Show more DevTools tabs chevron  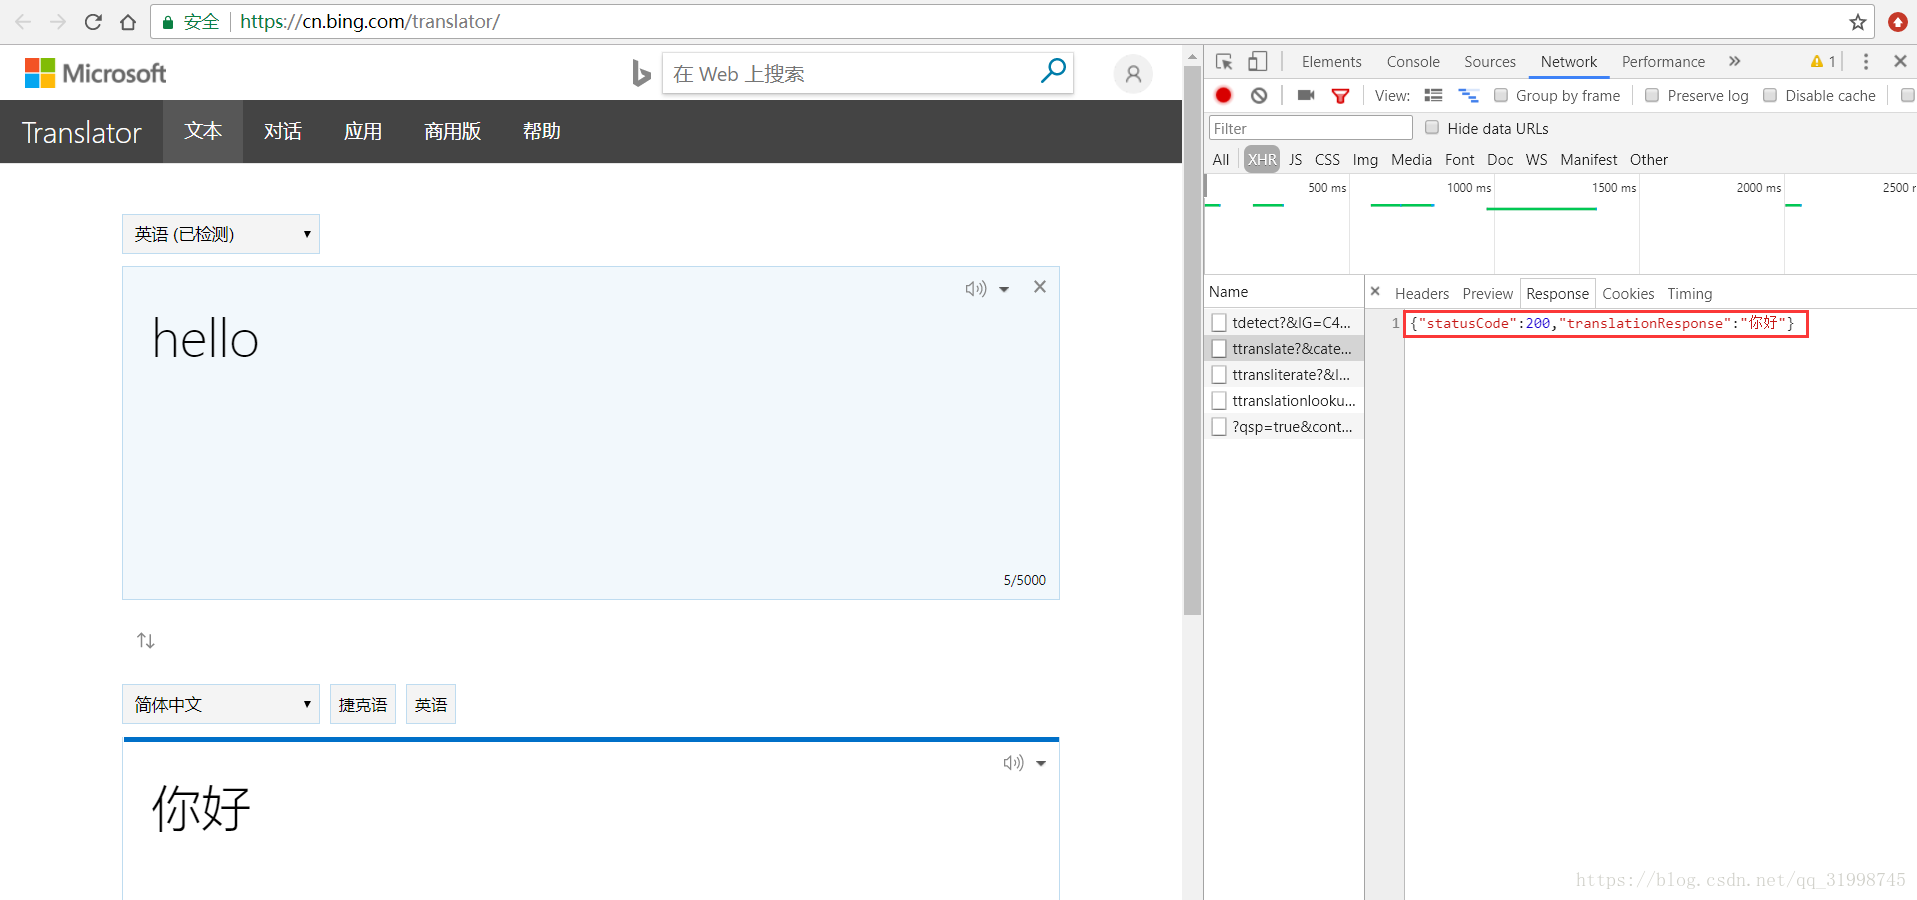pyautogui.click(x=1735, y=62)
